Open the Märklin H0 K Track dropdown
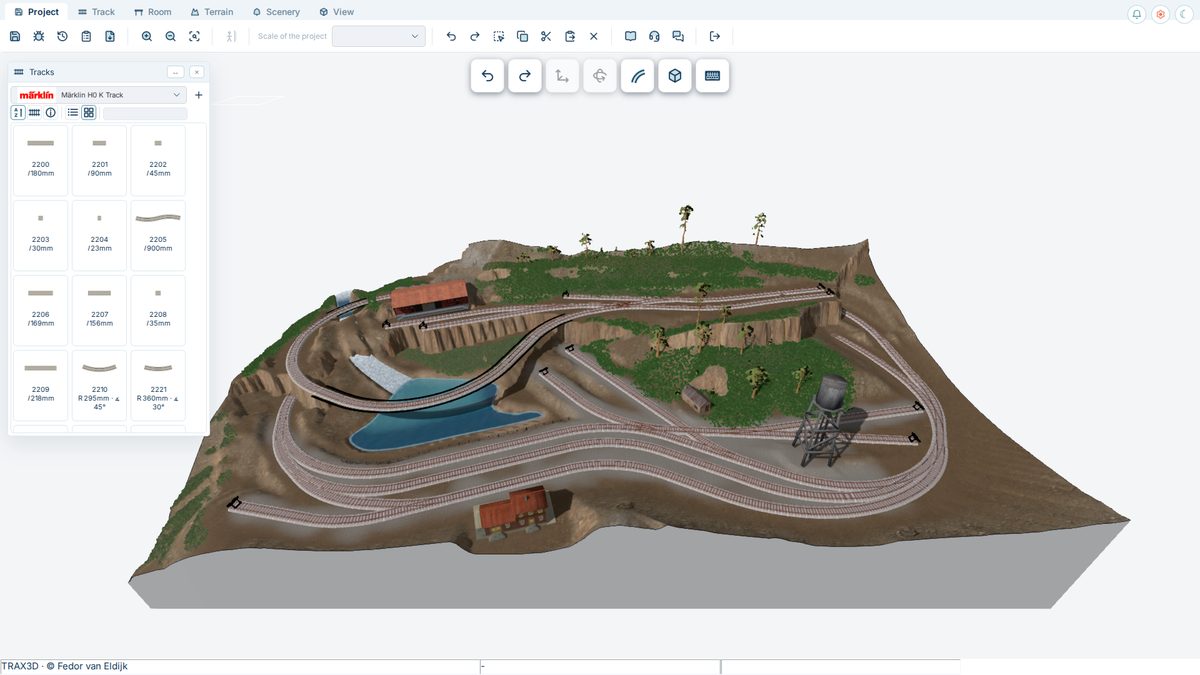1200x675 pixels. coord(99,95)
